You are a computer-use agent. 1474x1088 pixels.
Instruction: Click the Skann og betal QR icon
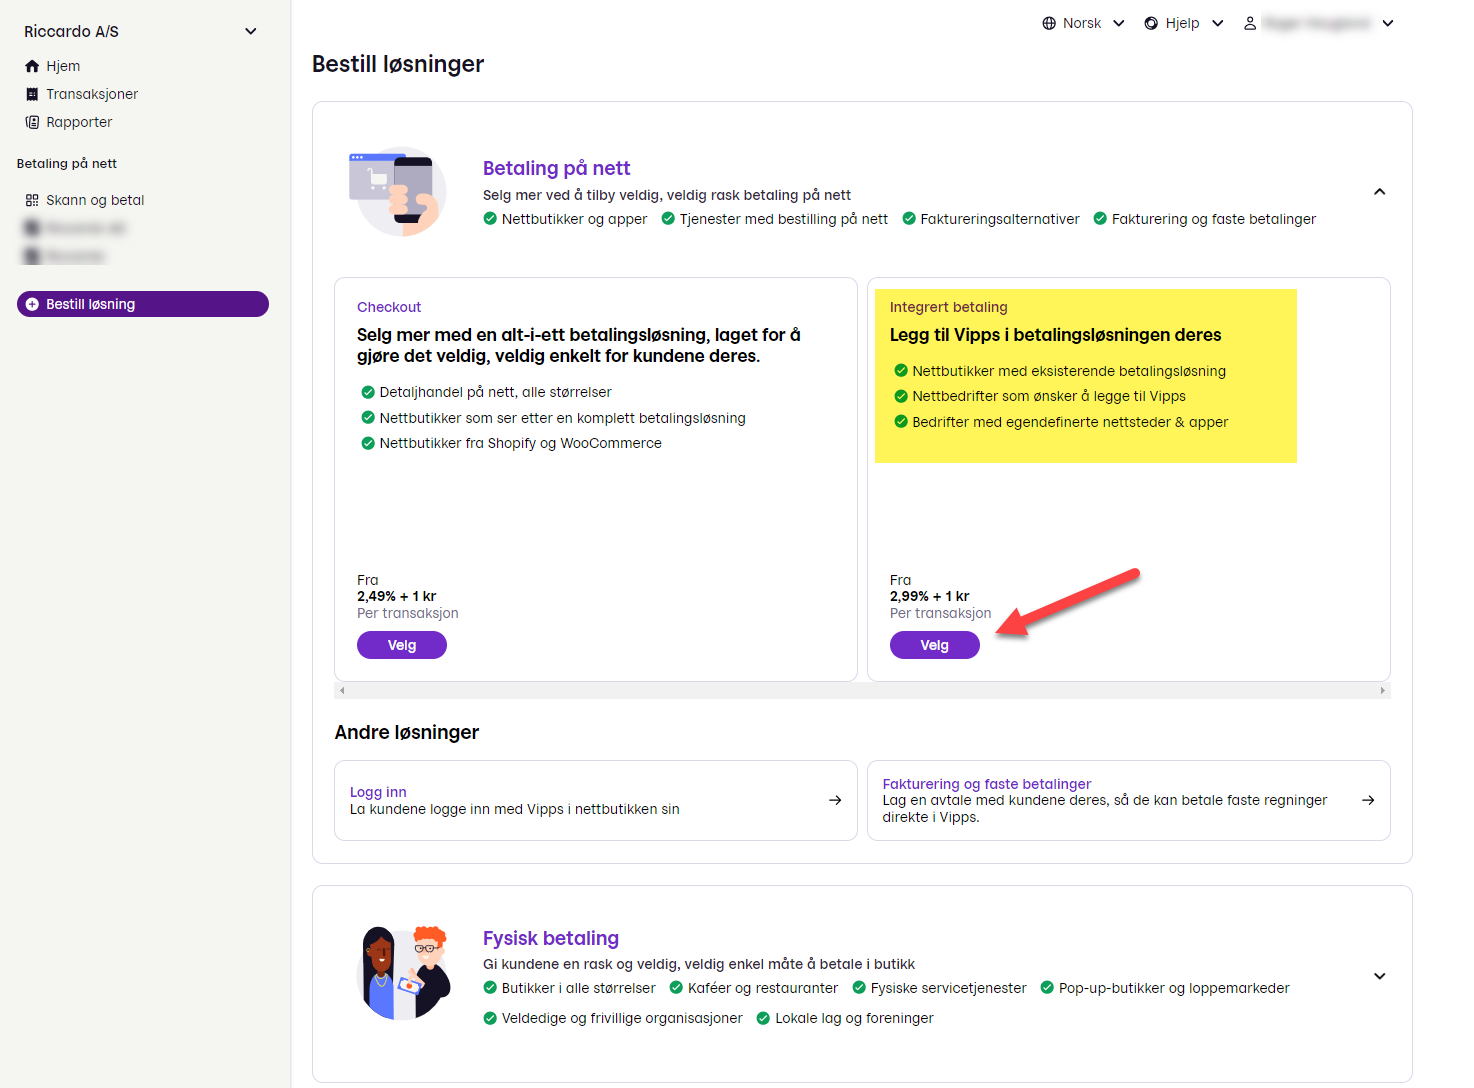coord(32,200)
